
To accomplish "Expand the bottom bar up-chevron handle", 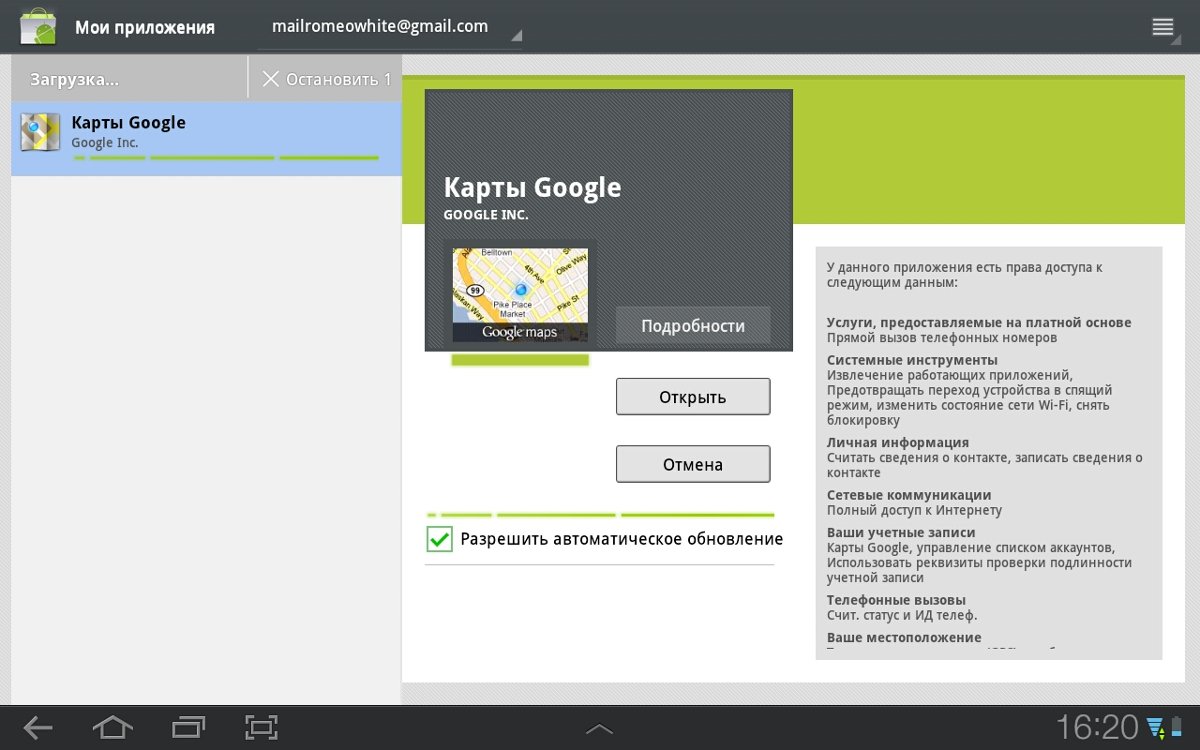I will [x=599, y=729].
